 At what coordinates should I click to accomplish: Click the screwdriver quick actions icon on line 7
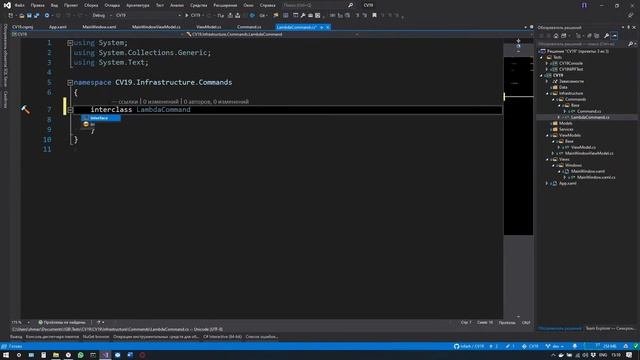[x=25, y=109]
